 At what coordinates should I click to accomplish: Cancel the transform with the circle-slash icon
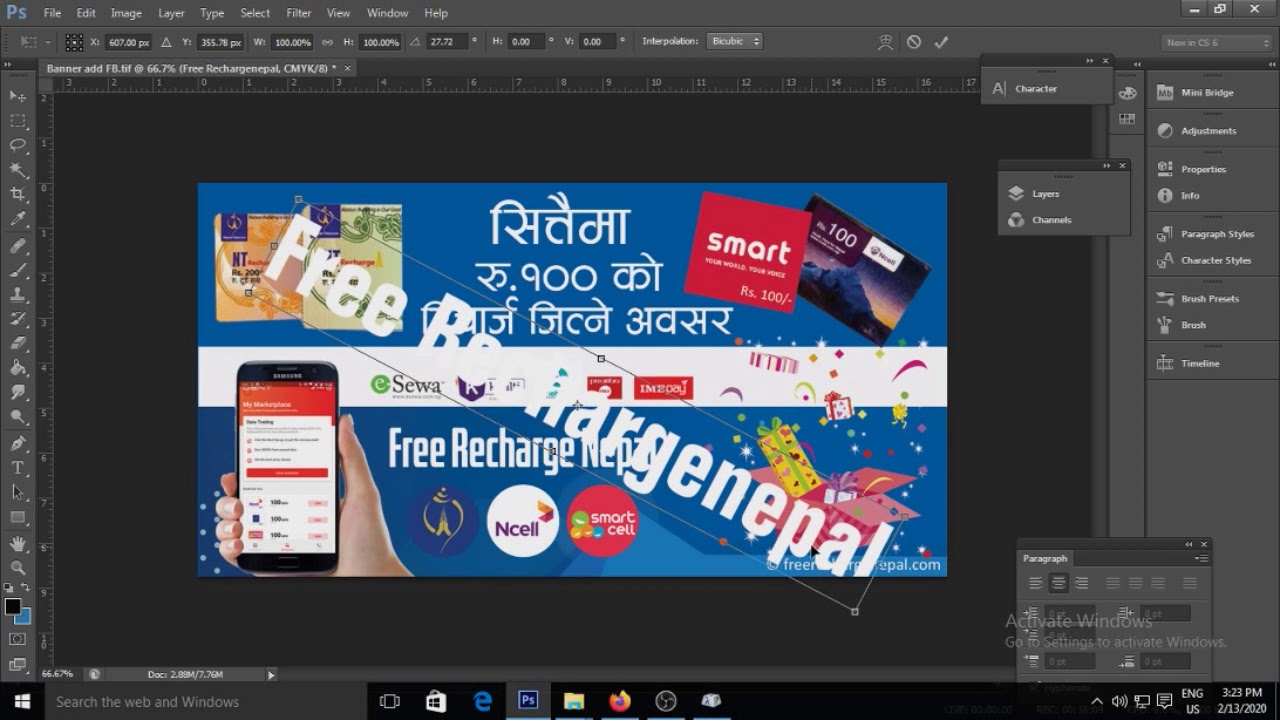point(913,42)
